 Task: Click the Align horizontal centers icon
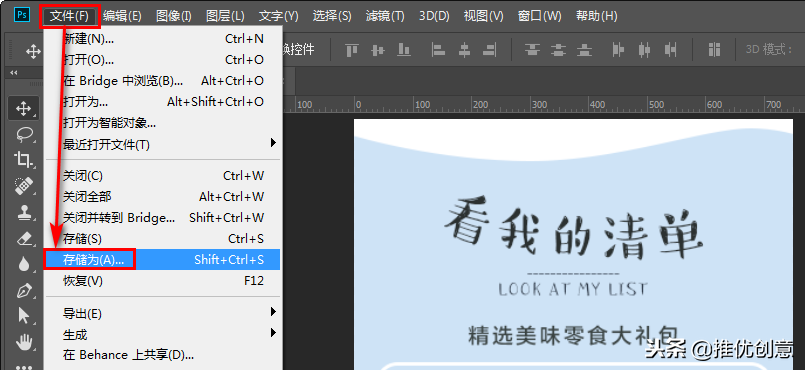coord(464,50)
